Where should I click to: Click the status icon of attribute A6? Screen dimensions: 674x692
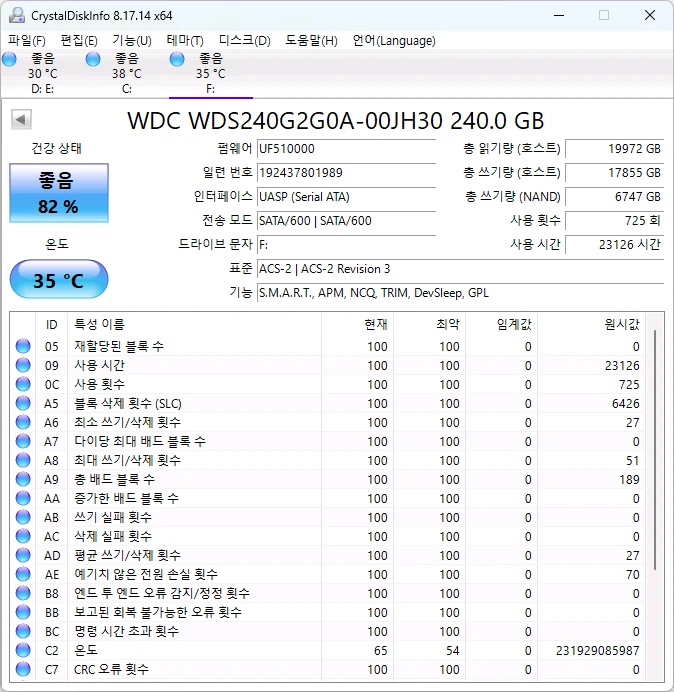pos(23,422)
